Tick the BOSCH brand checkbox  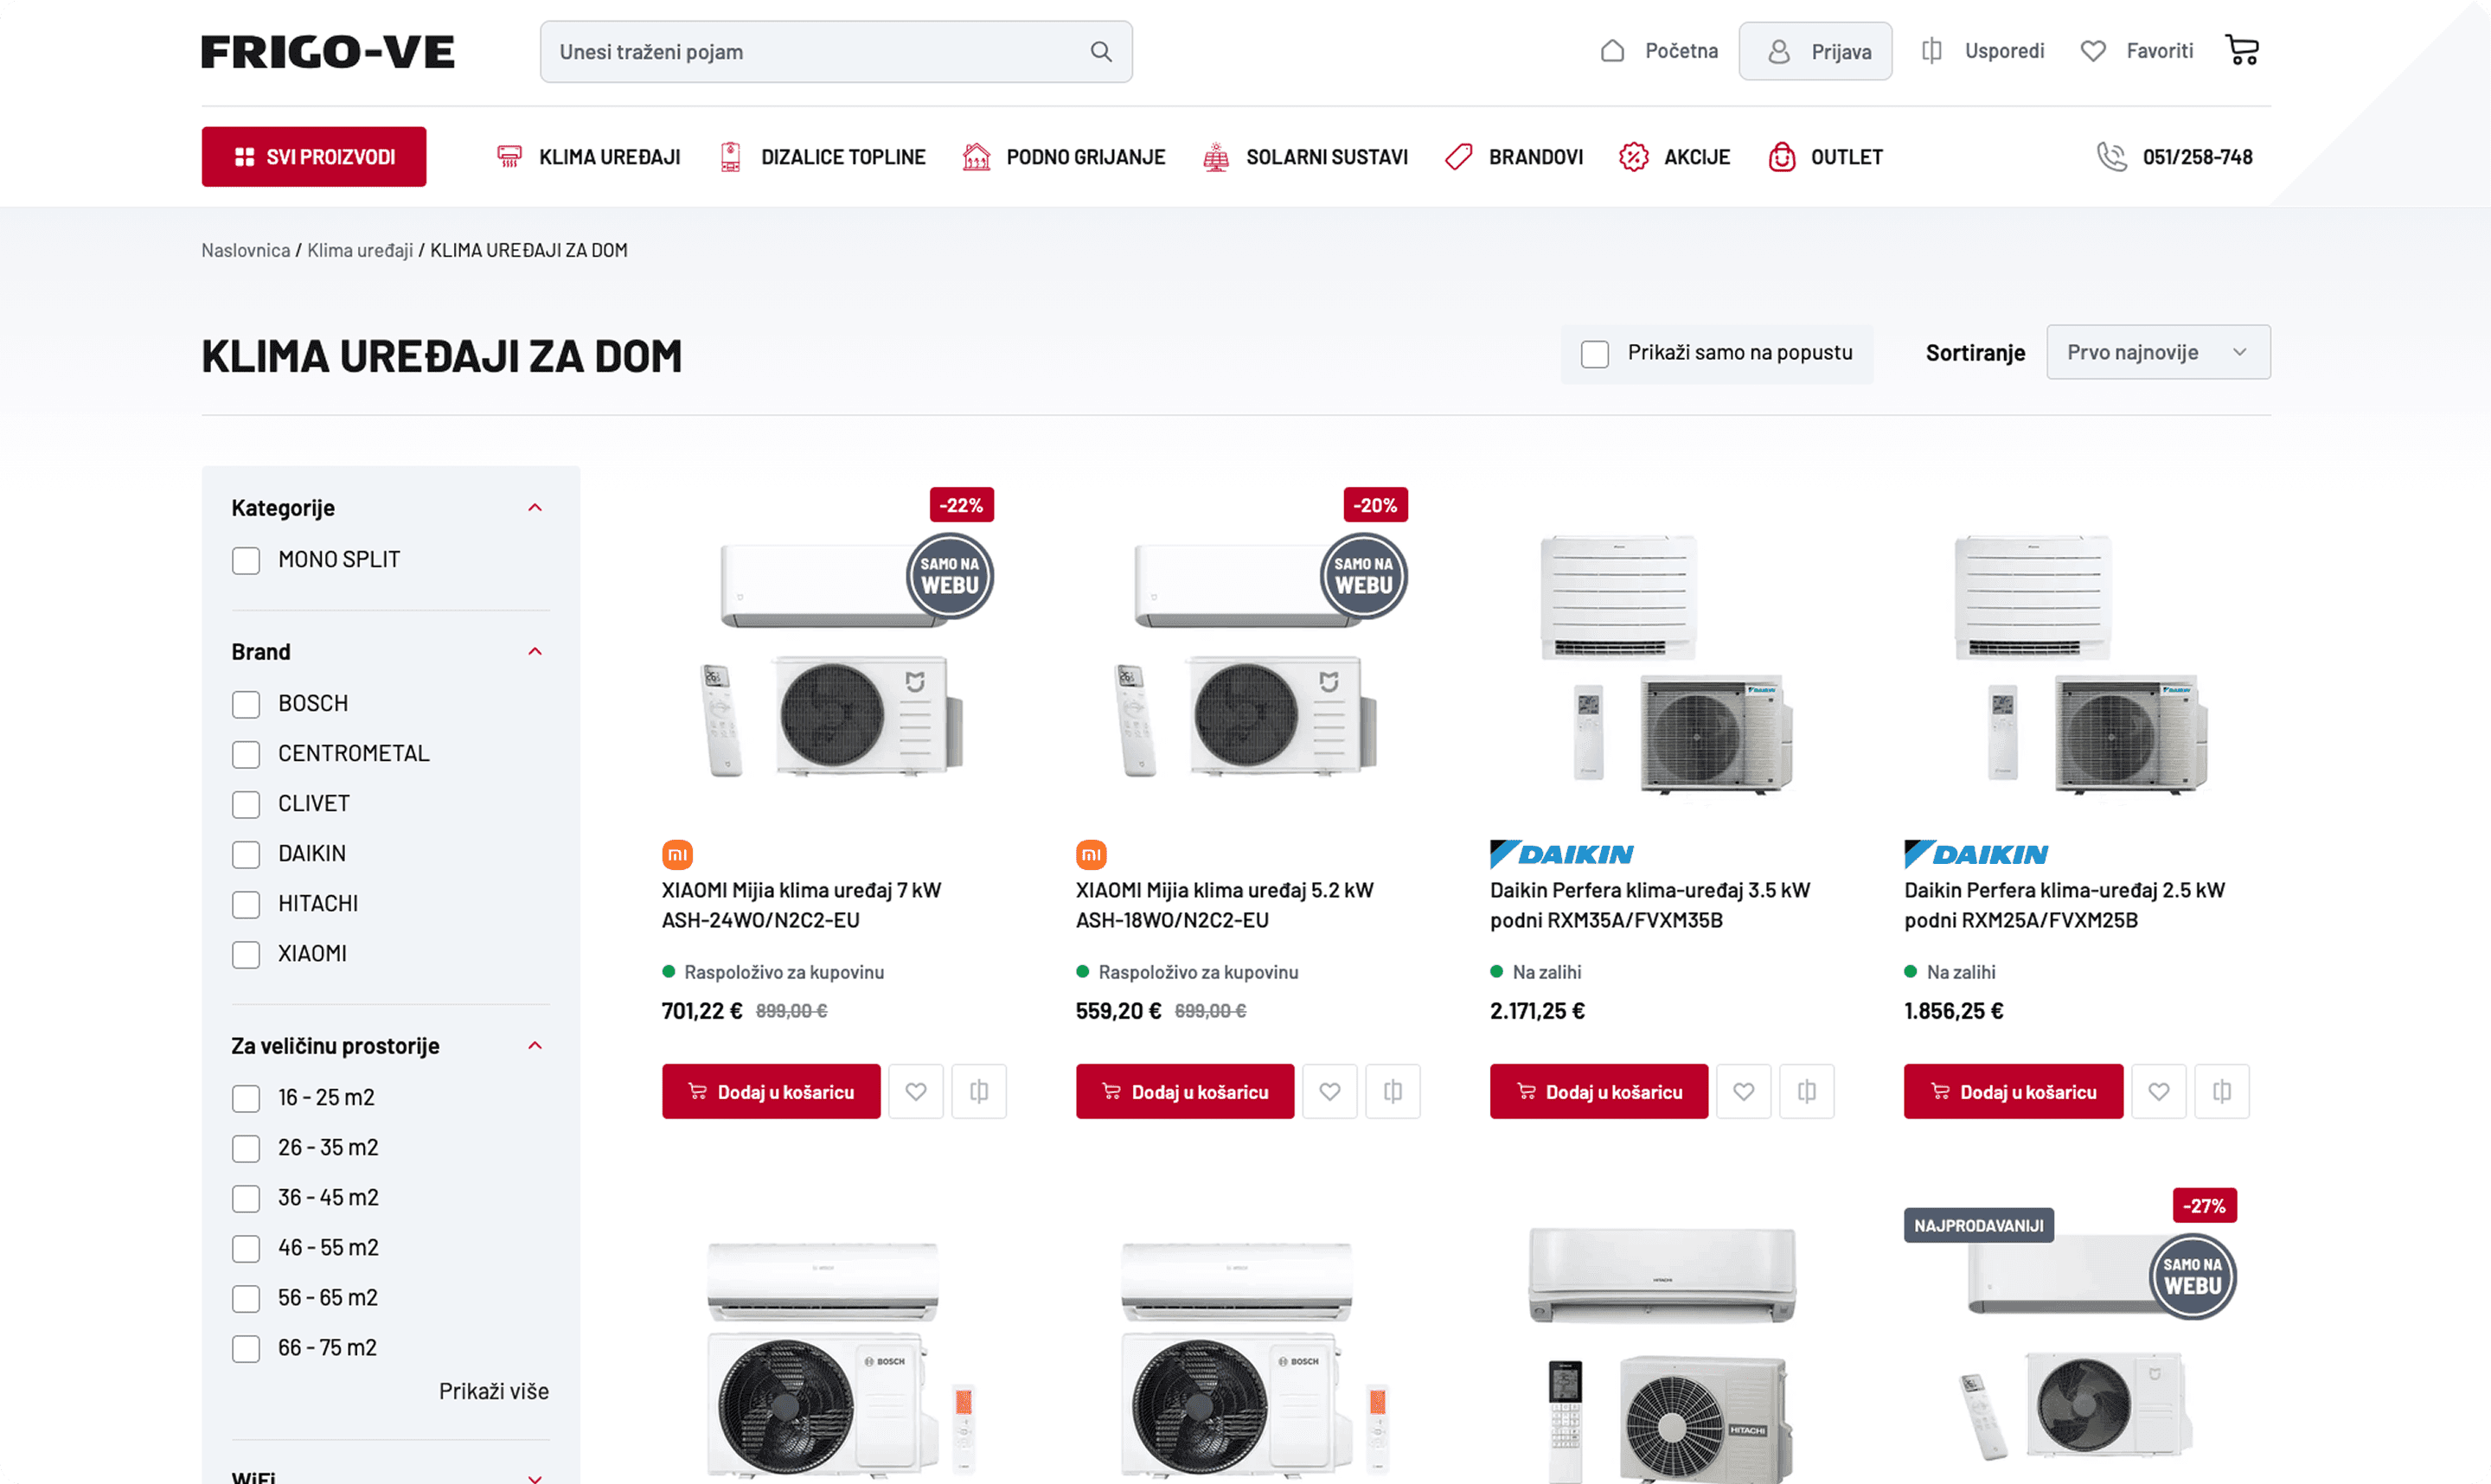(246, 705)
